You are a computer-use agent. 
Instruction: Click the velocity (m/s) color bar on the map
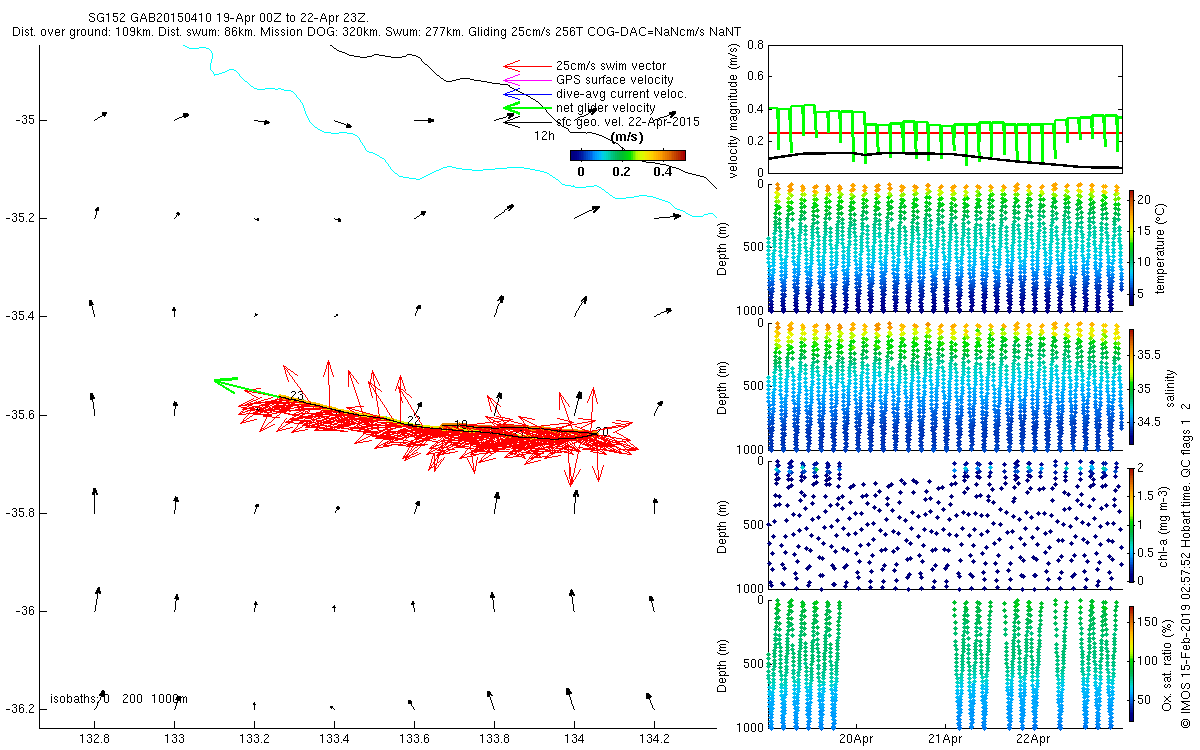pyautogui.click(x=628, y=155)
